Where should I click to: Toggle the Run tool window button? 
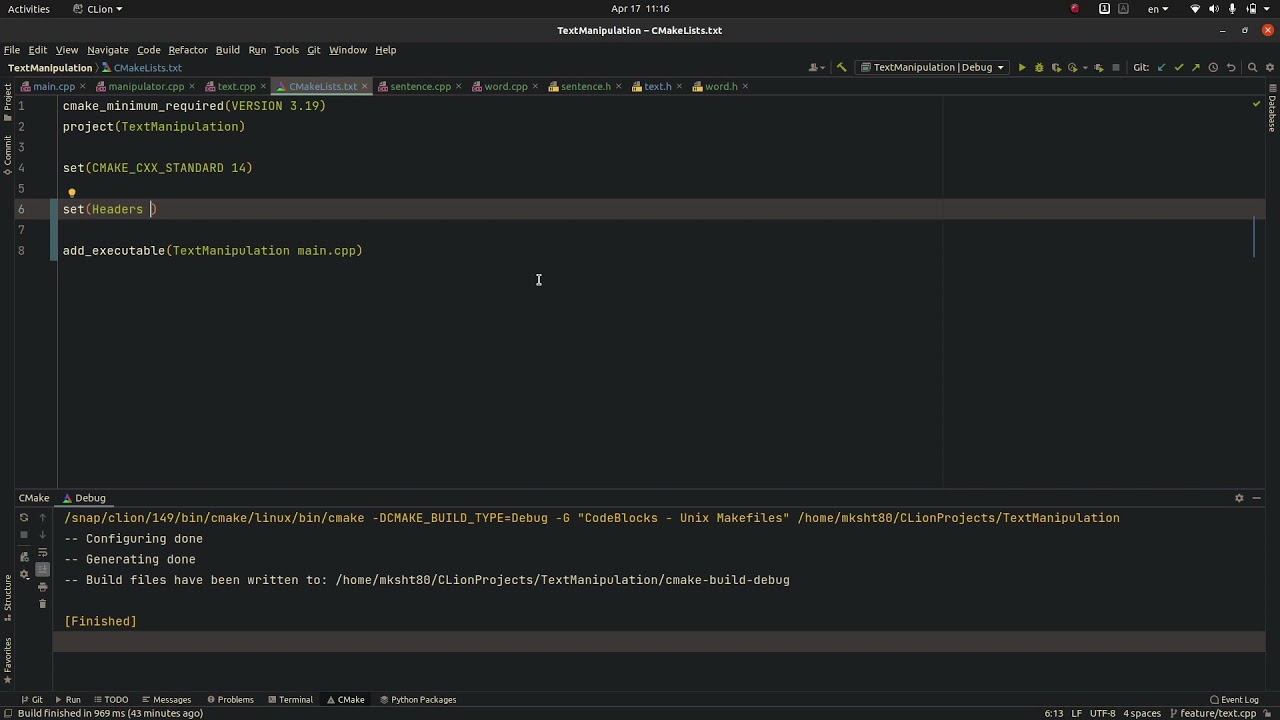tap(67, 700)
